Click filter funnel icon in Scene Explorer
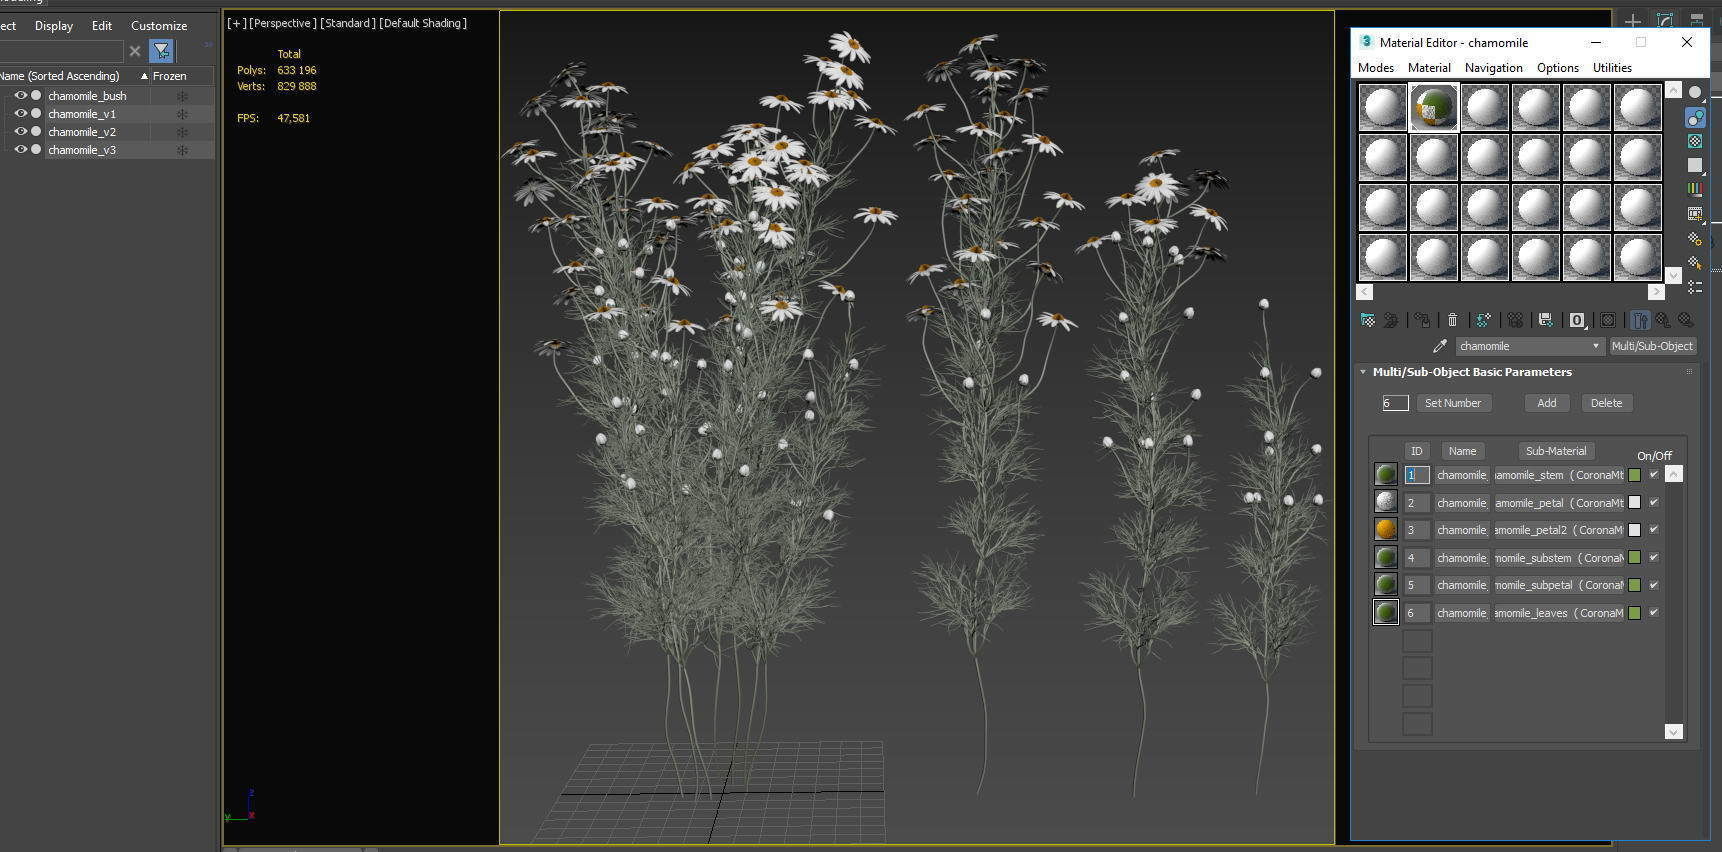The width and height of the screenshot is (1722, 852). pyautogui.click(x=161, y=51)
